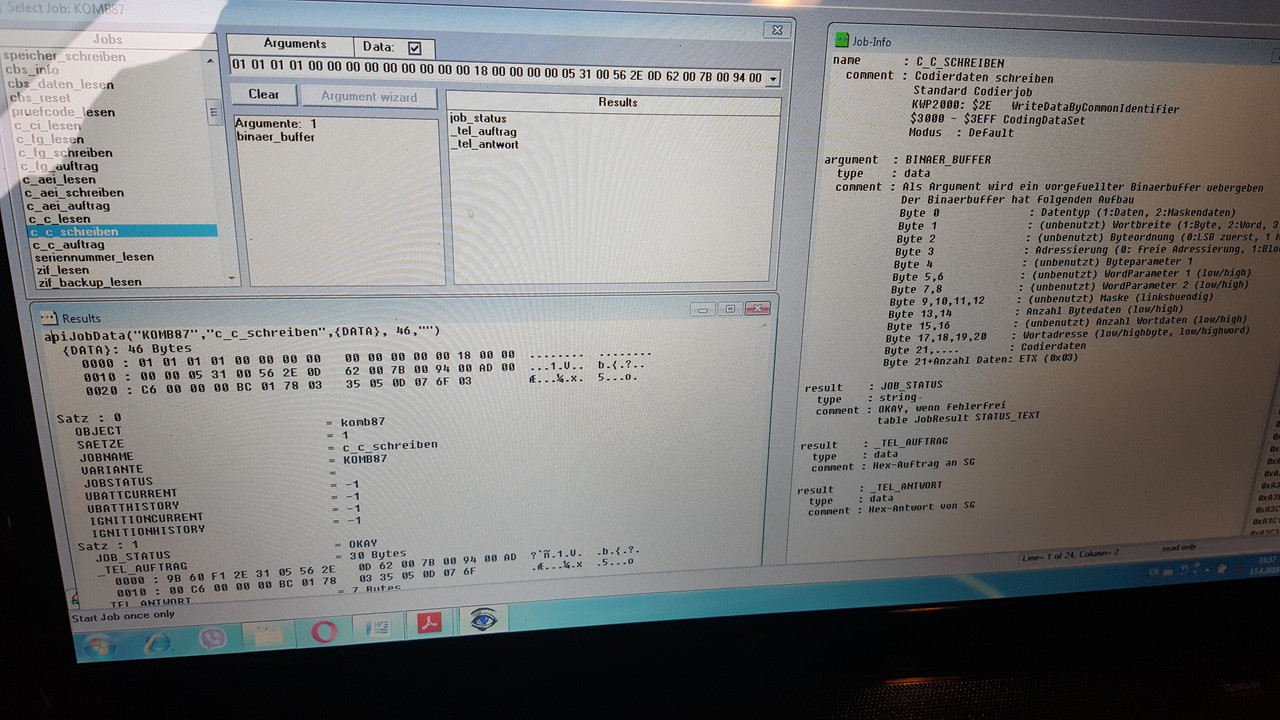
Task: Select _tel_auftrag in the Results list
Action: point(484,131)
